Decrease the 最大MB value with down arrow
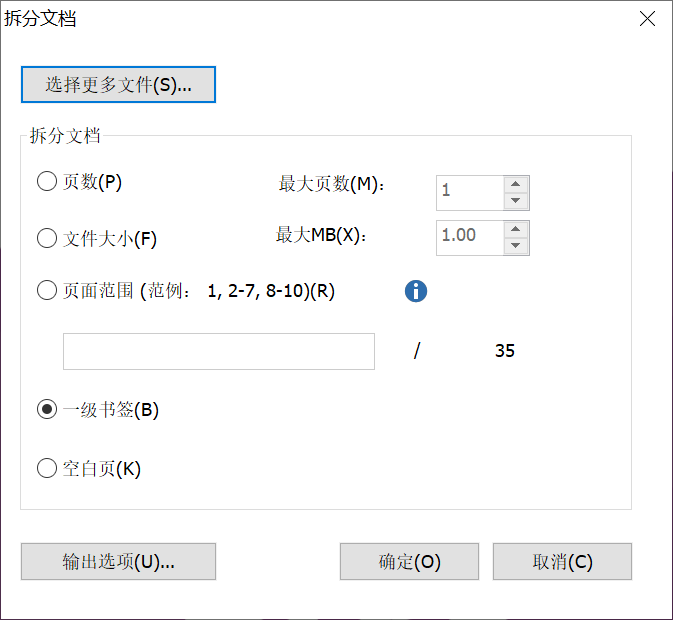This screenshot has height=620, width=673. point(515,246)
